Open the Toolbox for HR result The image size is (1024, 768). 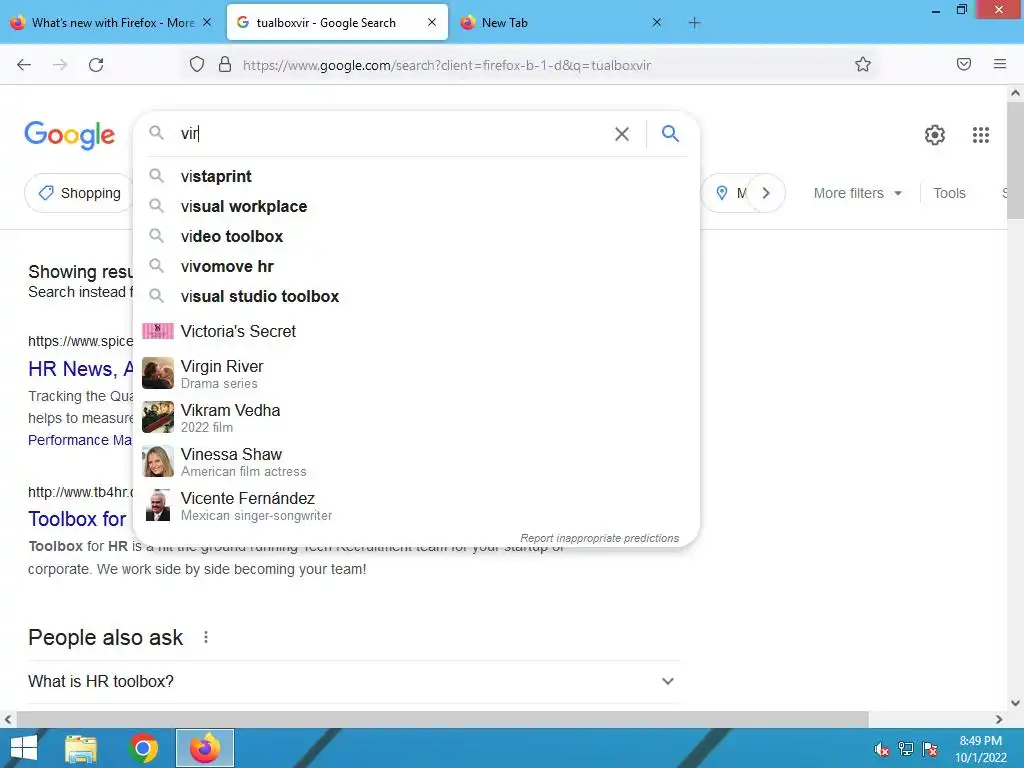78,519
